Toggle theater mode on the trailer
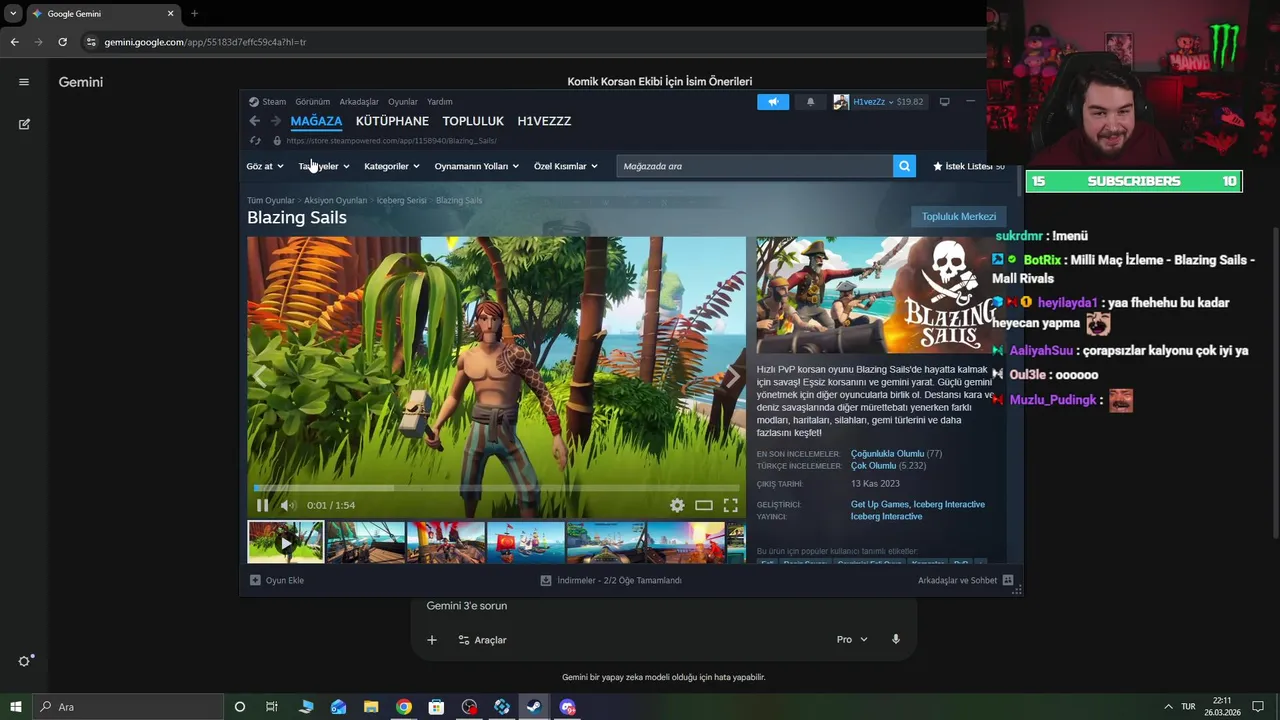The width and height of the screenshot is (1280, 720). point(704,505)
